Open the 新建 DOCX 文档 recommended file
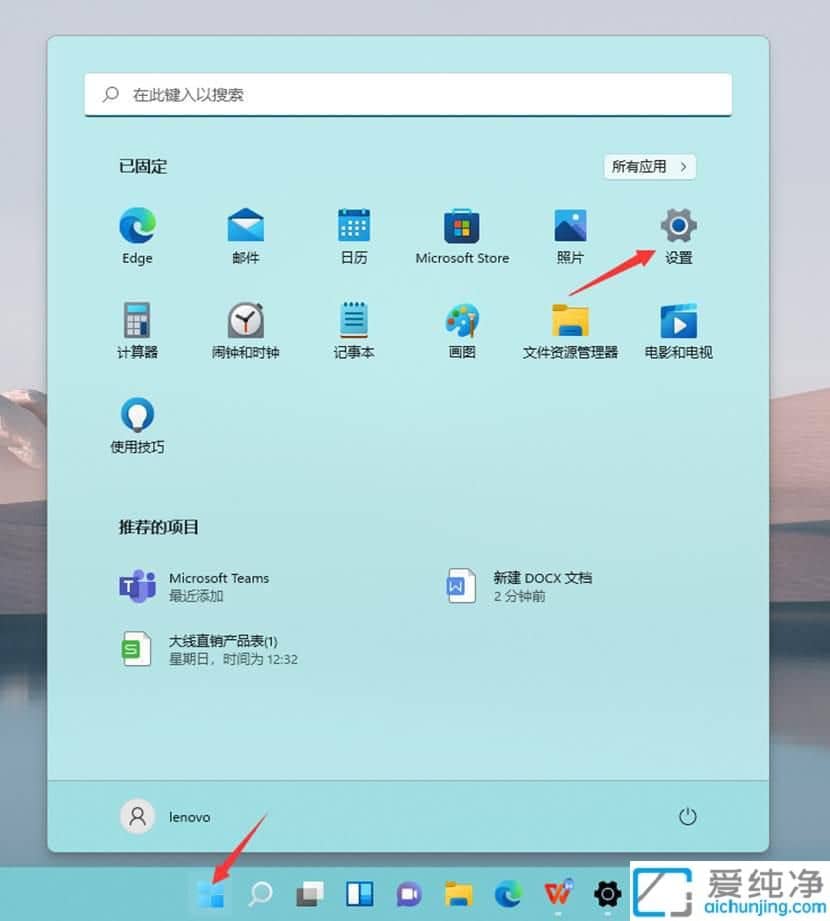 [x=518, y=586]
